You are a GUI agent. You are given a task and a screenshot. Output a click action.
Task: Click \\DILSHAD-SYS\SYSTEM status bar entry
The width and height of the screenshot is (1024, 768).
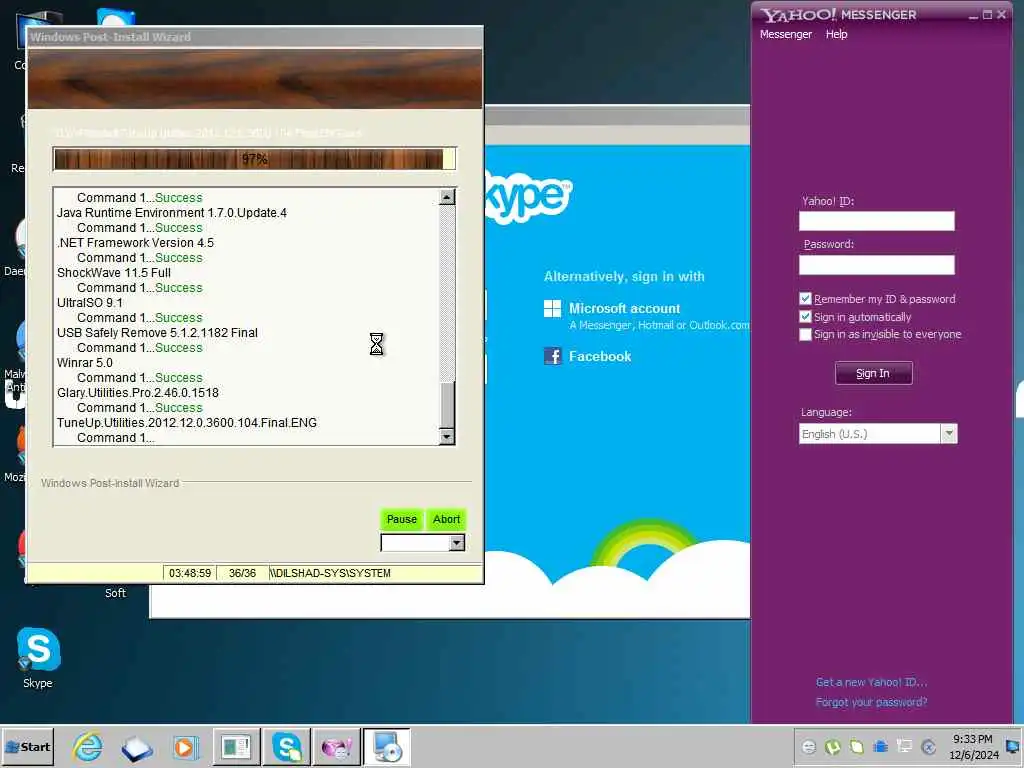coord(330,573)
